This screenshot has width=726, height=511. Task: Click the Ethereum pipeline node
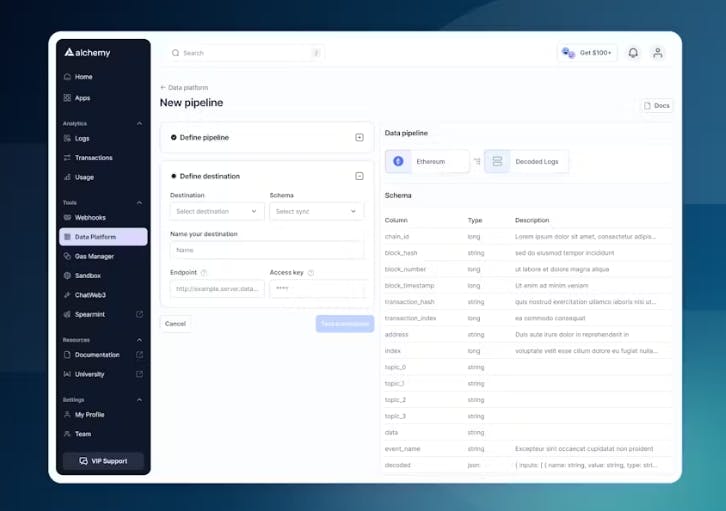pyautogui.click(x=427, y=161)
